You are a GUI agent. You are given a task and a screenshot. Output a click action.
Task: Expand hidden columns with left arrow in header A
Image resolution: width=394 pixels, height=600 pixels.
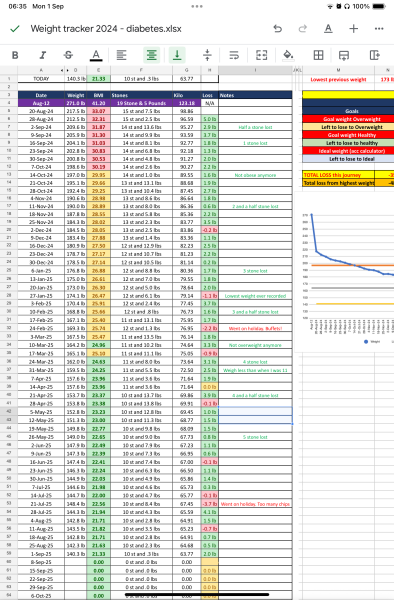(x=62, y=70)
